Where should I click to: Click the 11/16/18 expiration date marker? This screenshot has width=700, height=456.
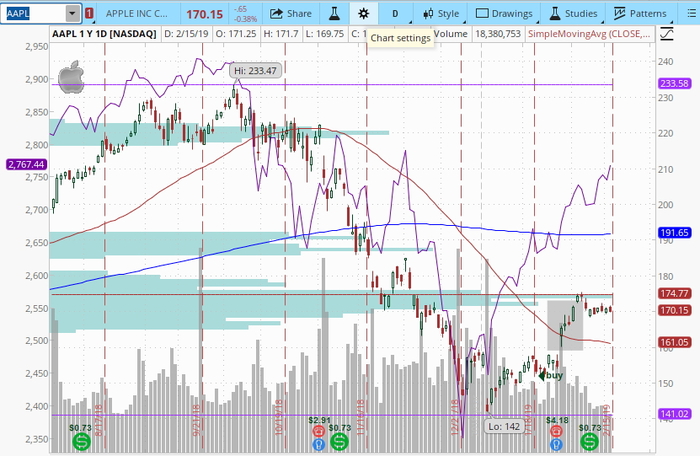pos(360,418)
